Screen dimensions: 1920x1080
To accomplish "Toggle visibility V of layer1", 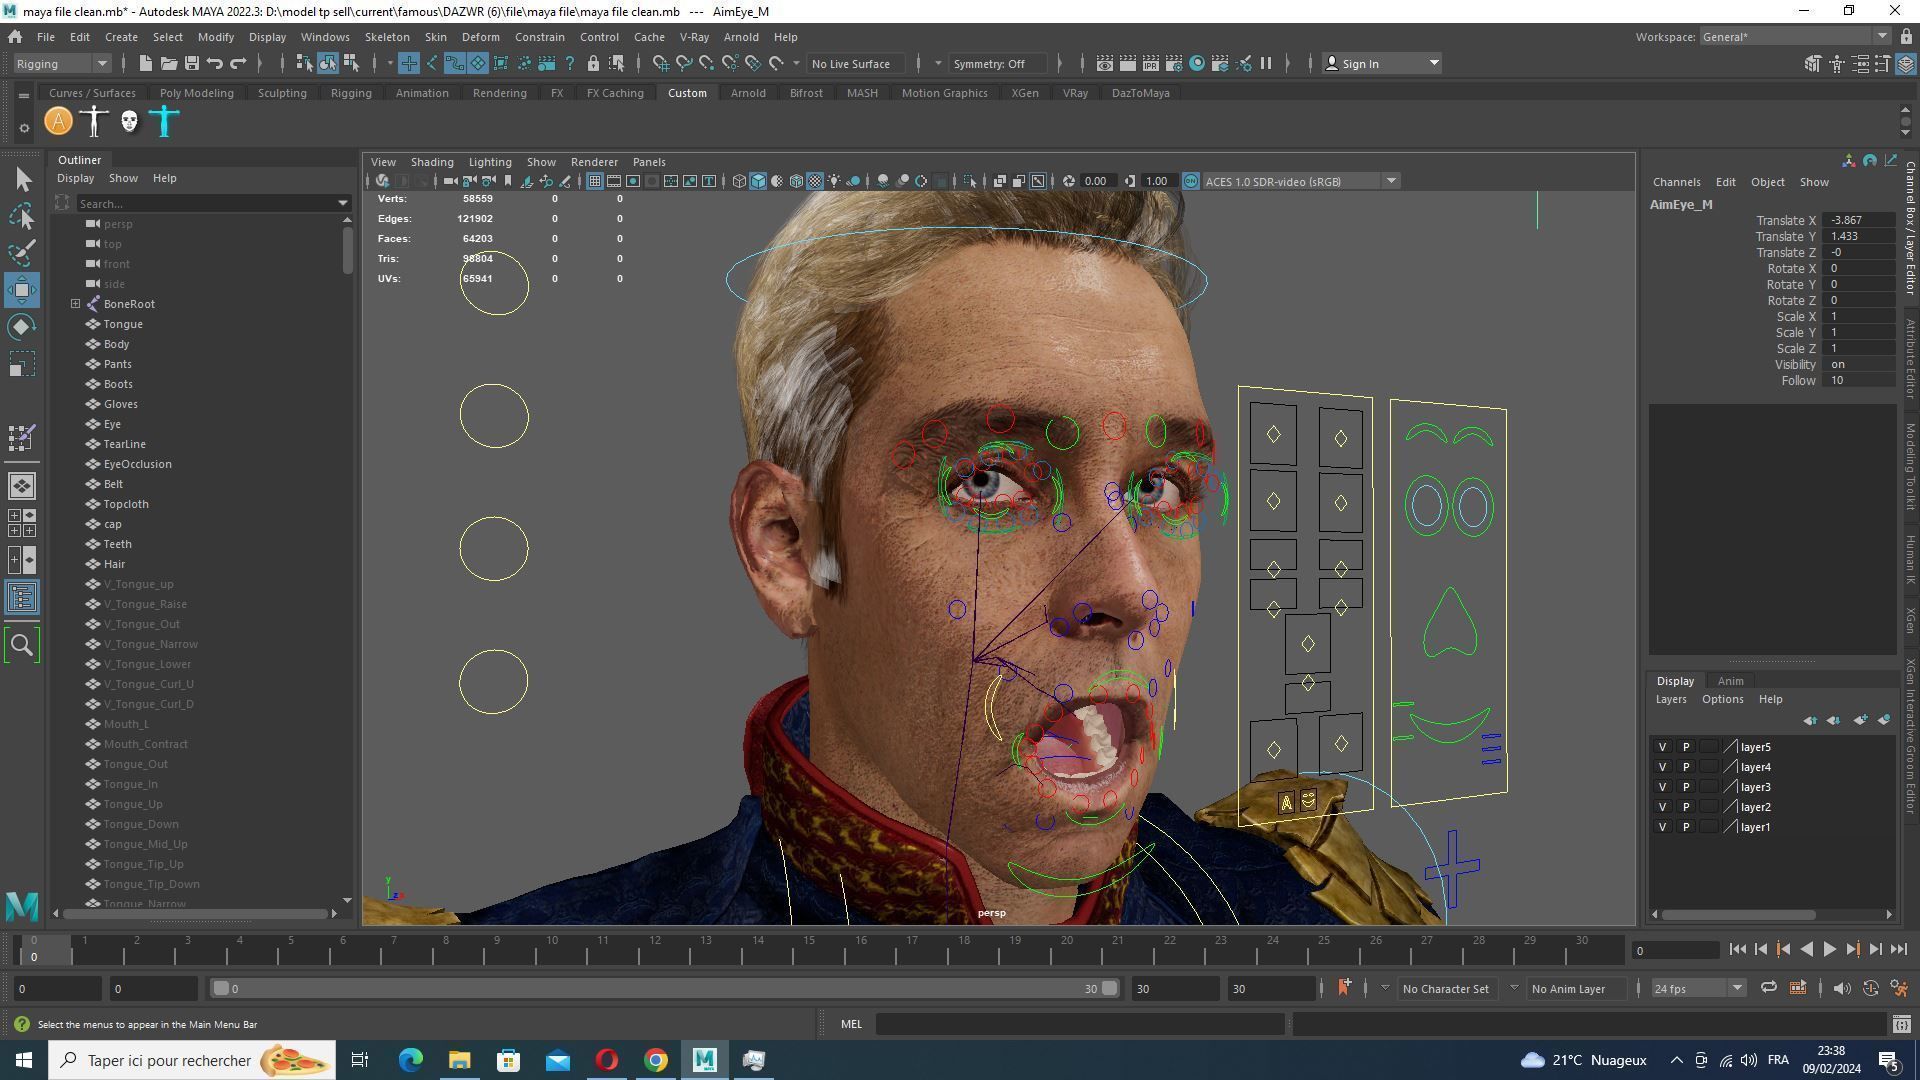I will coord(1662,827).
